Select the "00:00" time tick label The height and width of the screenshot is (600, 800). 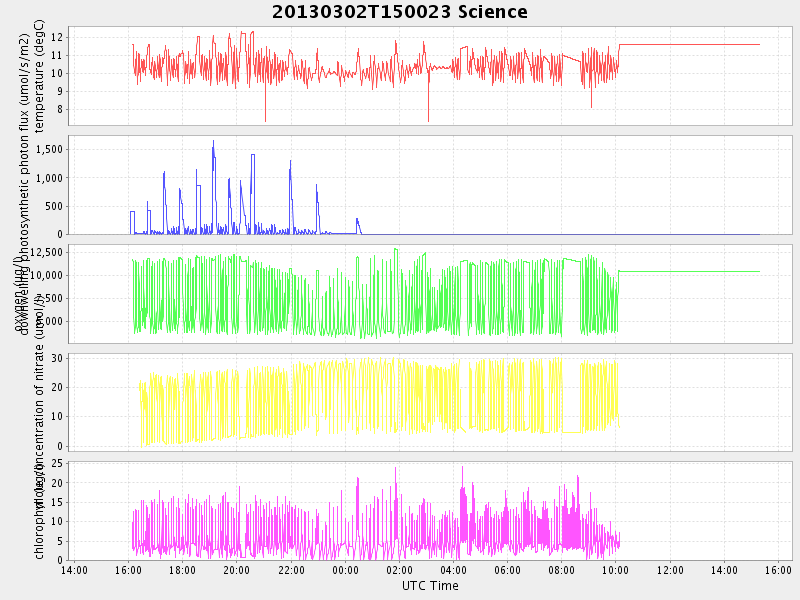coord(345,570)
